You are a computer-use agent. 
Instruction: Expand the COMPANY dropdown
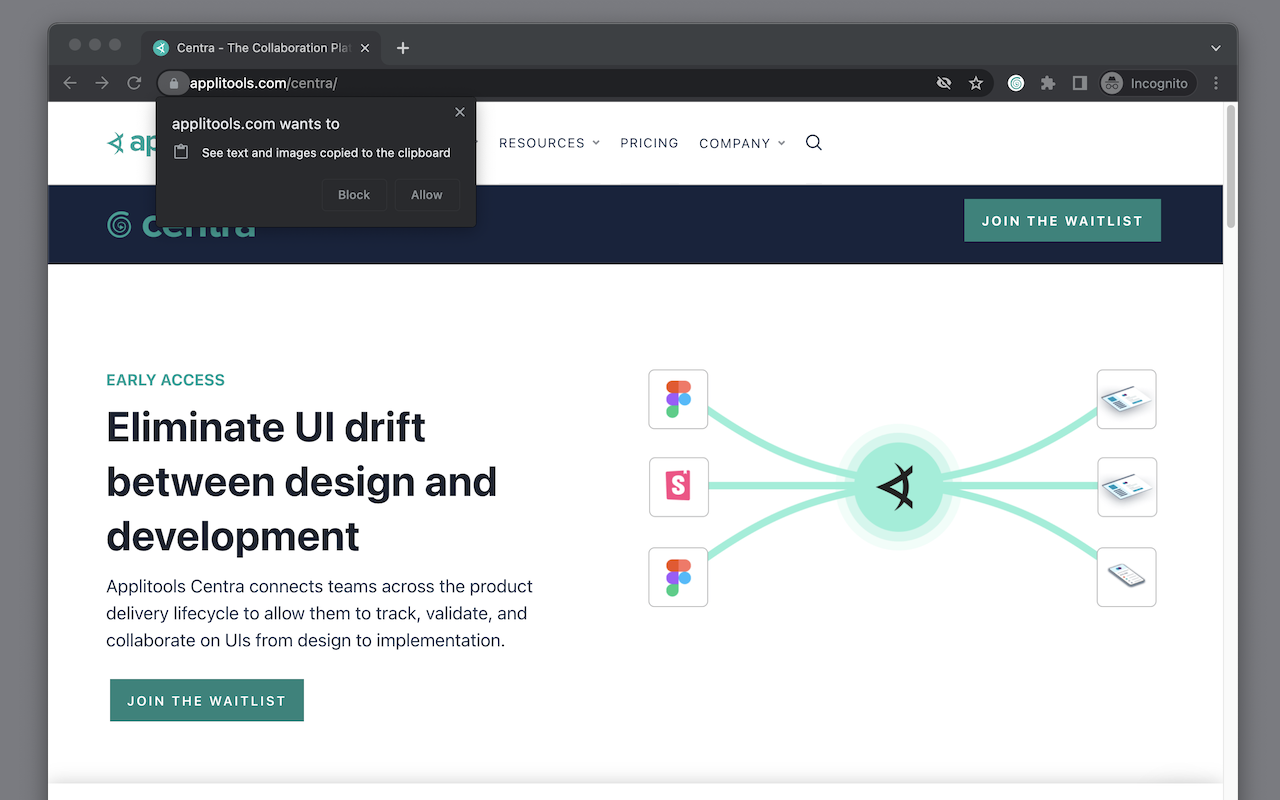click(741, 143)
